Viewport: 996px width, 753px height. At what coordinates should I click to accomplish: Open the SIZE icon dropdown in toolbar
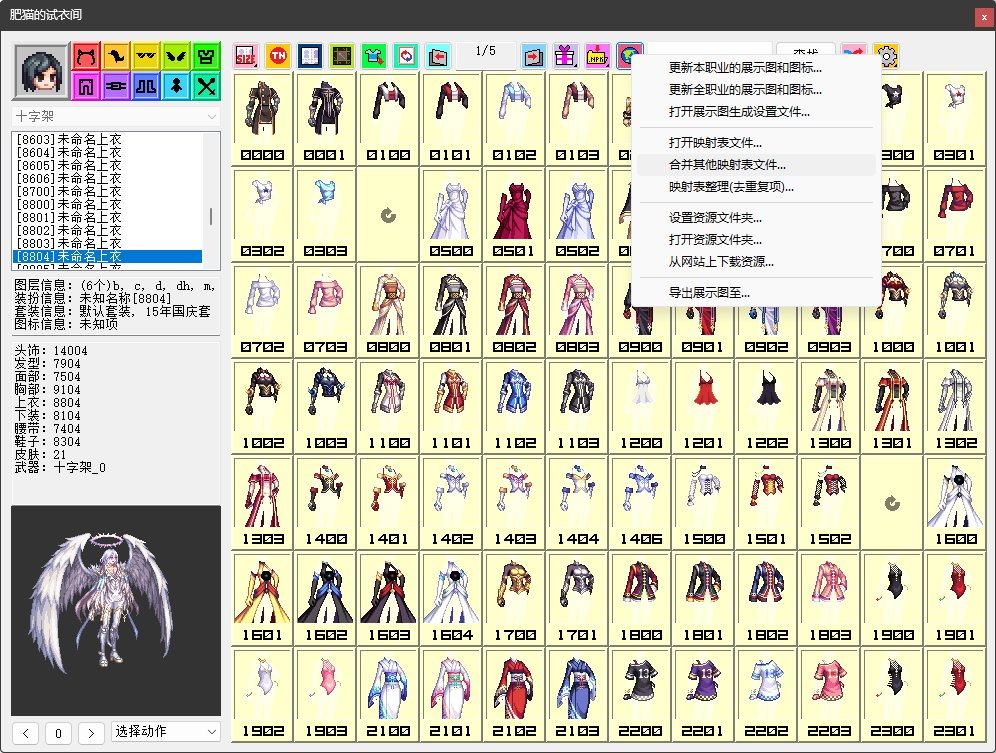coord(246,55)
